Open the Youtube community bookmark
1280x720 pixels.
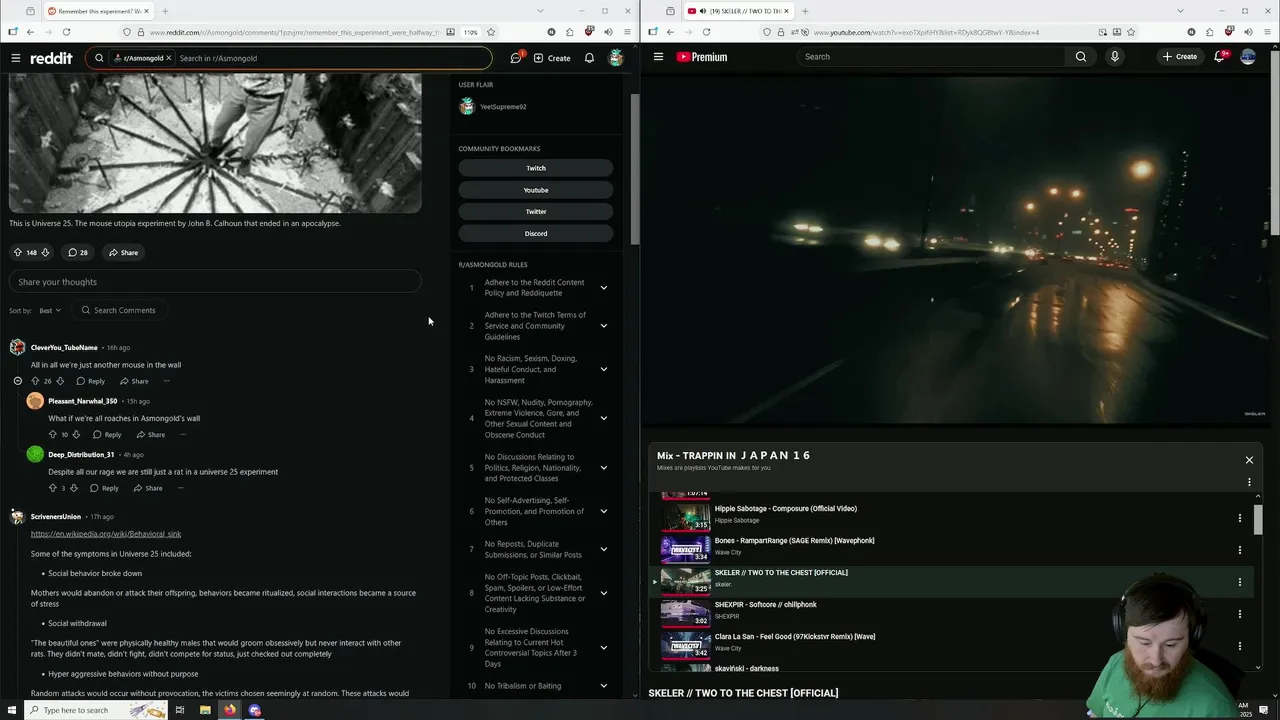536,190
